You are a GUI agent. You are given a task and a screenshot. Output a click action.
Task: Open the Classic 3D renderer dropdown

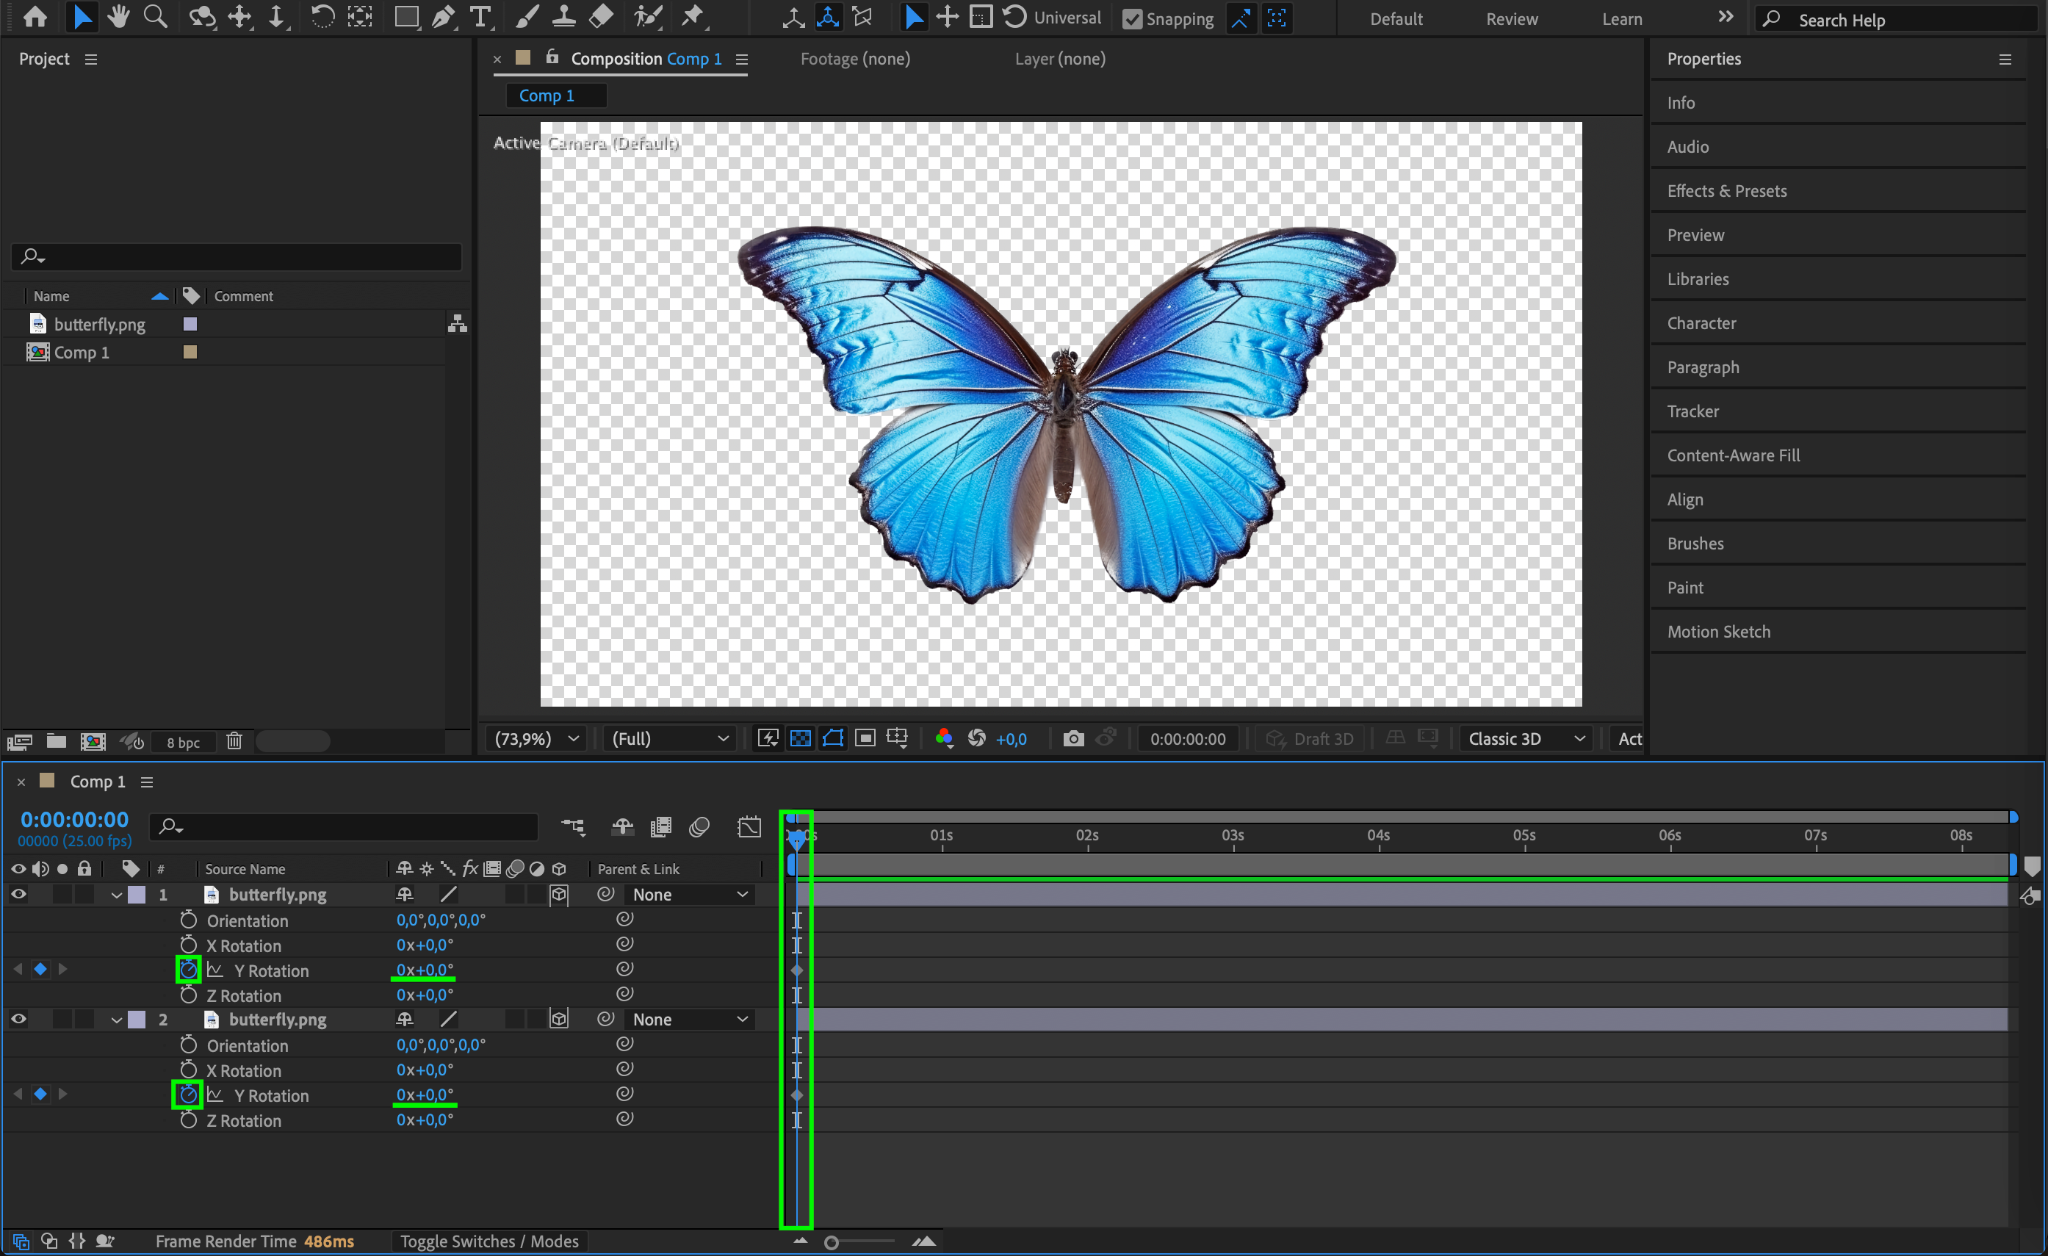(1526, 738)
